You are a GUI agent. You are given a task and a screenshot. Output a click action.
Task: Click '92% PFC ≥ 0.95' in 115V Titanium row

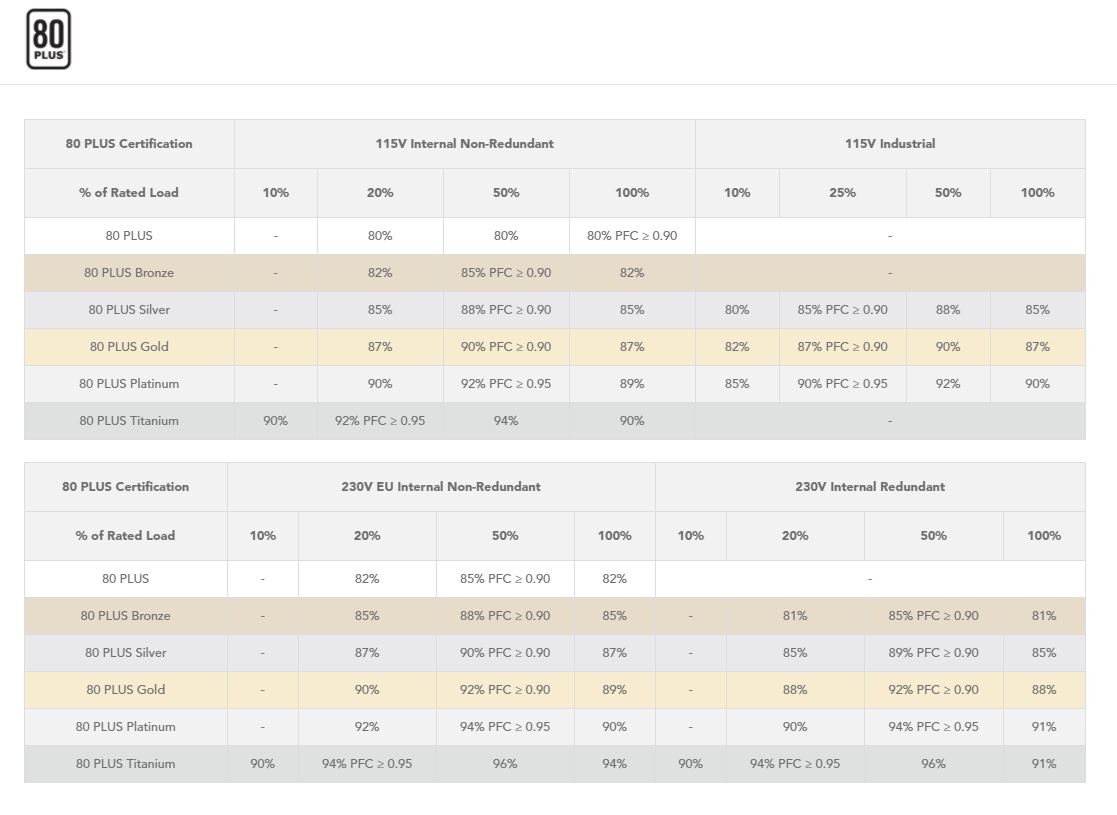click(x=380, y=421)
